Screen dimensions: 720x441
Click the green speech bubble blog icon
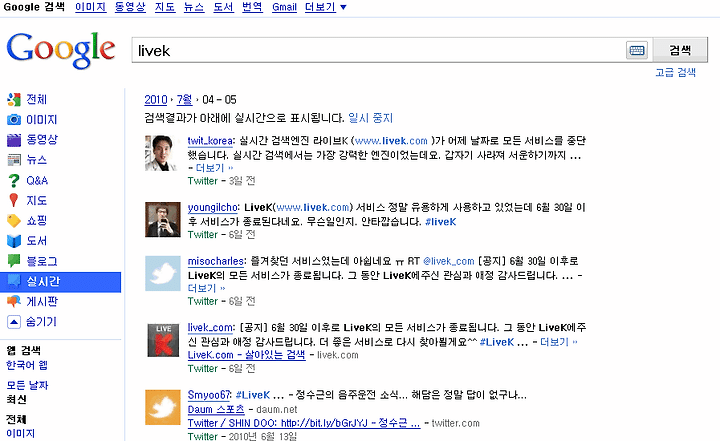(14, 261)
